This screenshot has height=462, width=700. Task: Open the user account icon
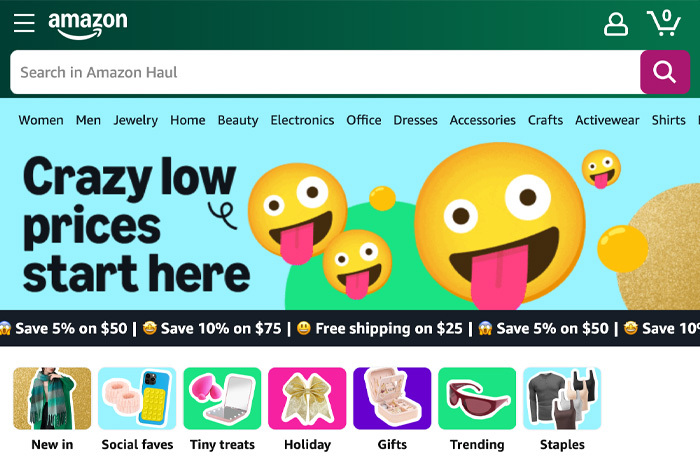[x=616, y=24]
